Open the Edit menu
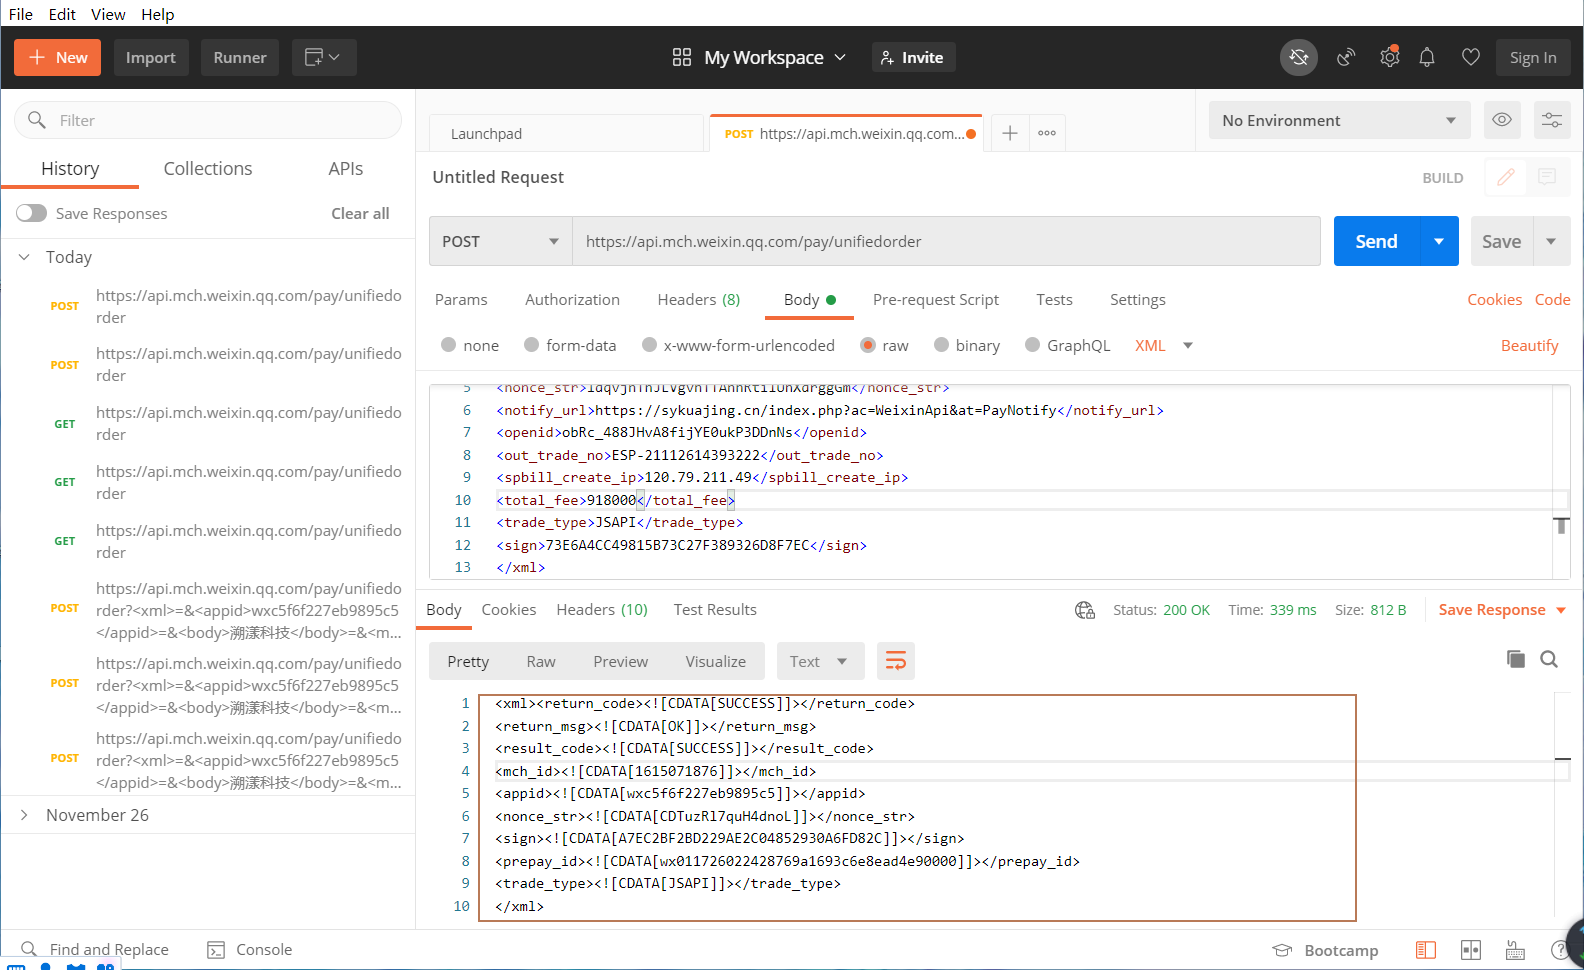 (62, 14)
